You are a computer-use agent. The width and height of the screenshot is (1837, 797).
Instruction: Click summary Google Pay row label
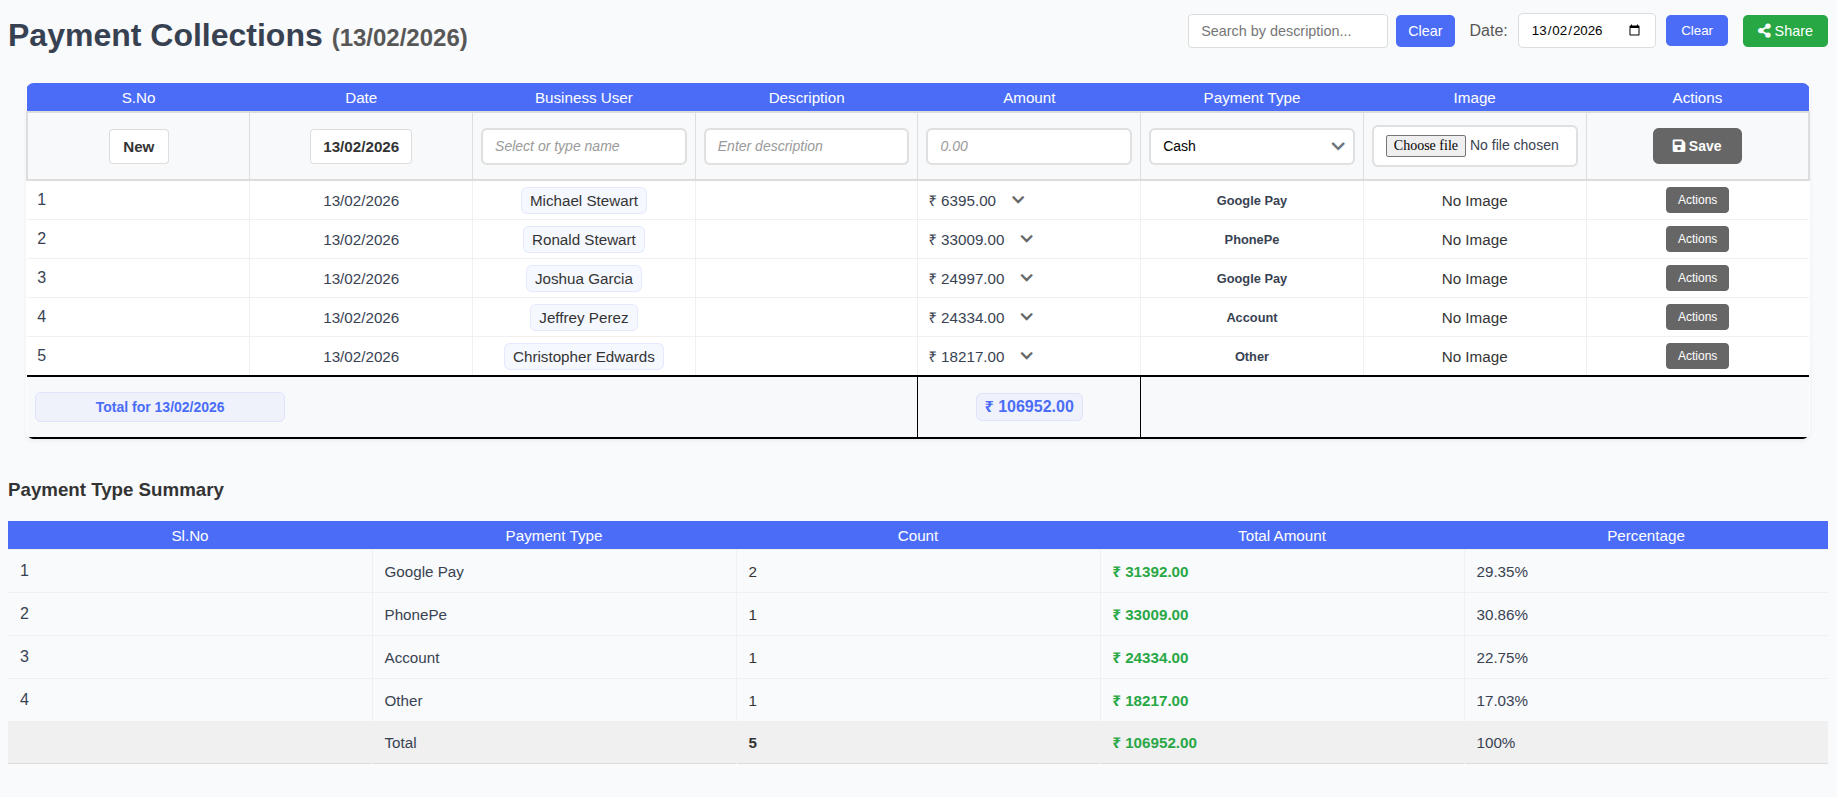click(424, 572)
